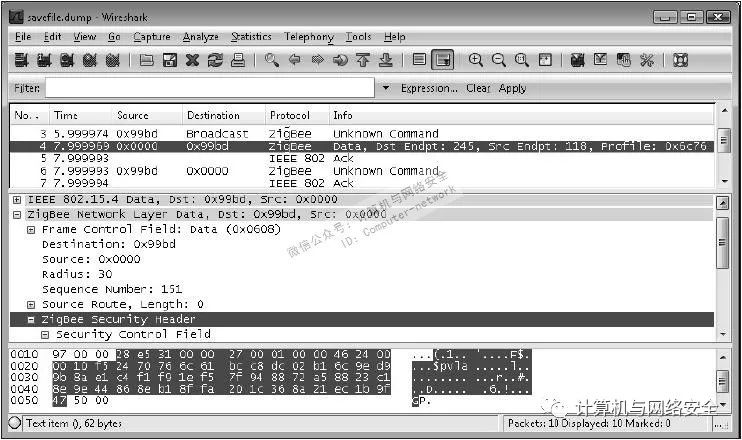This screenshot has height=440, width=742.
Task: Open the Capture menu
Action: [151, 37]
